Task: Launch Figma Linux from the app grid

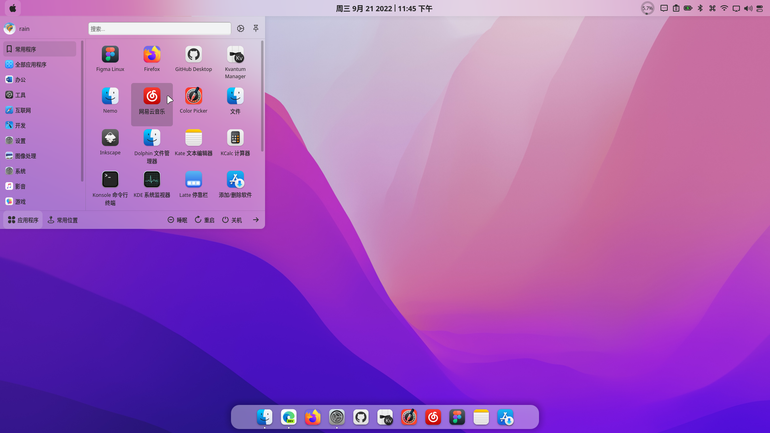Action: [x=110, y=58]
